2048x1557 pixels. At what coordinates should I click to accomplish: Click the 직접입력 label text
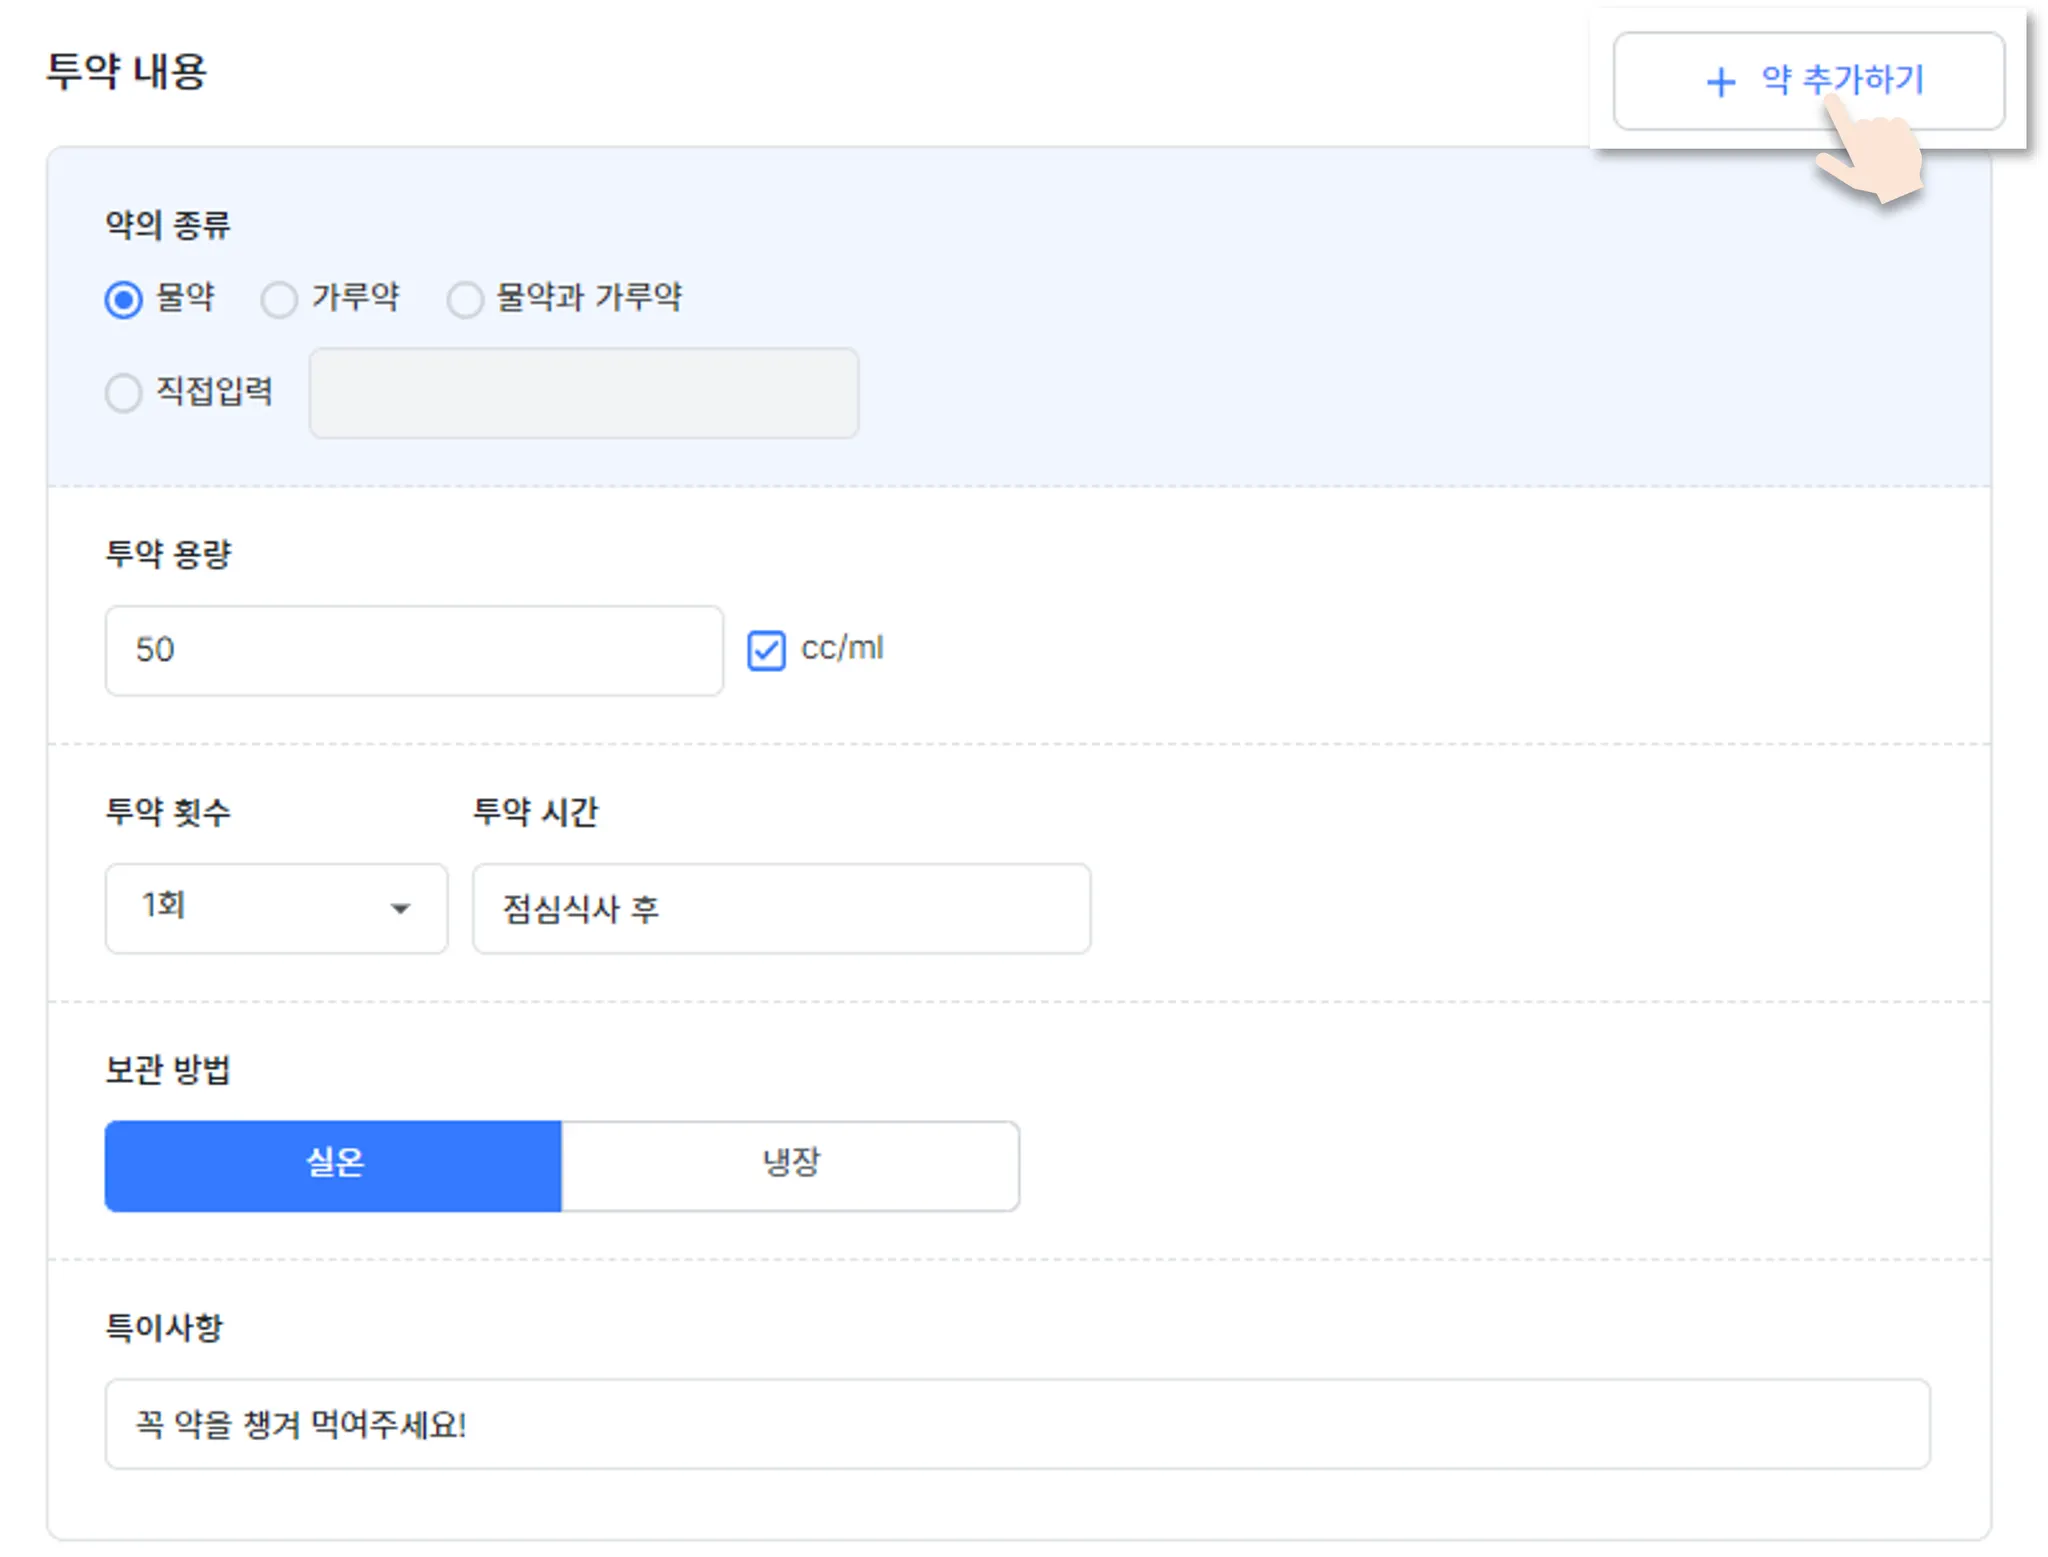click(x=214, y=391)
